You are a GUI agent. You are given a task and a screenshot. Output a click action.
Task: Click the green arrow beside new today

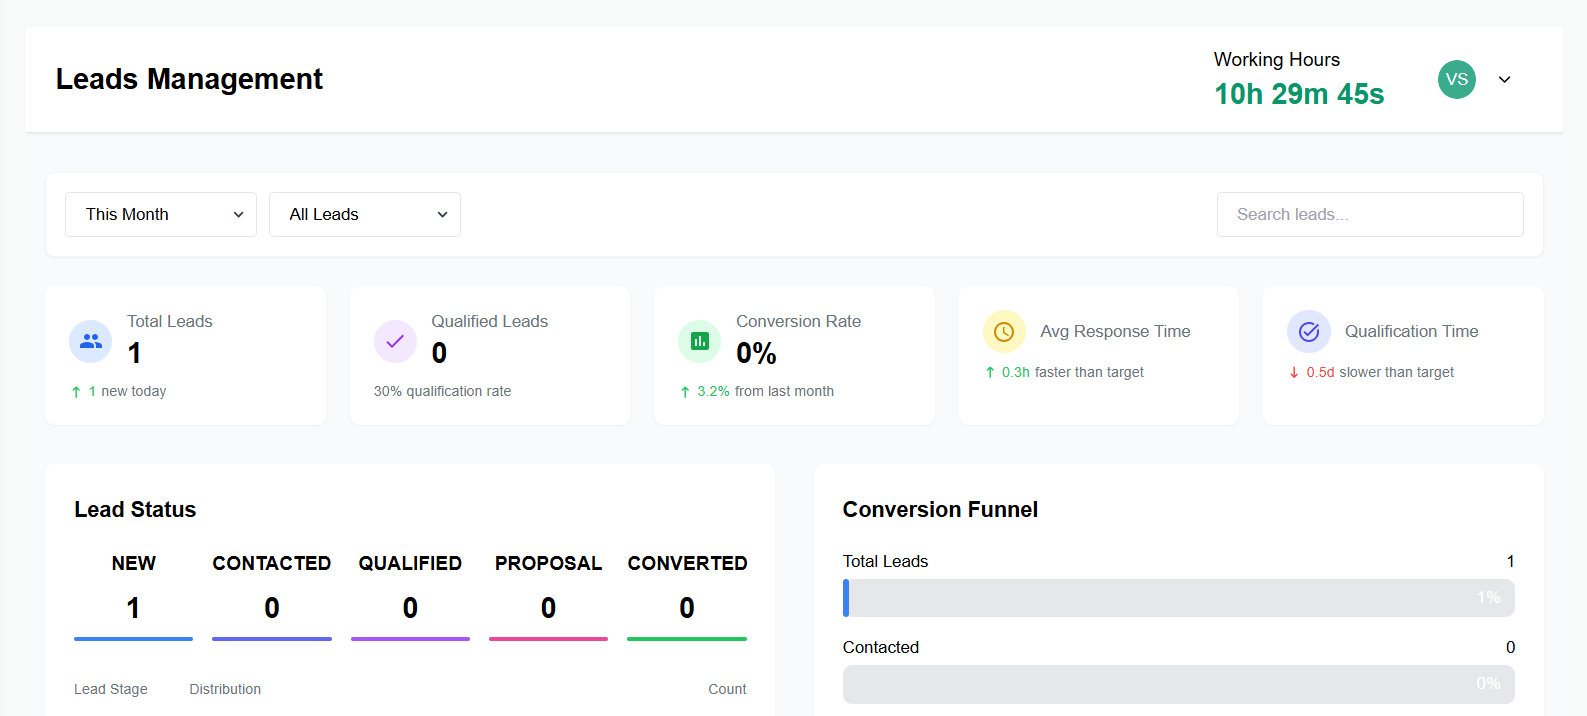pos(76,392)
